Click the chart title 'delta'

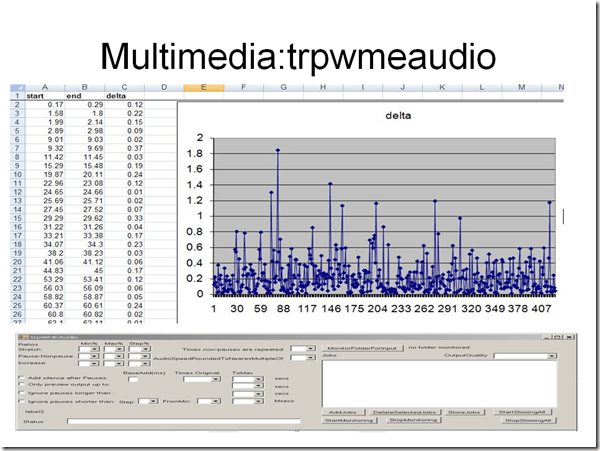coord(398,116)
